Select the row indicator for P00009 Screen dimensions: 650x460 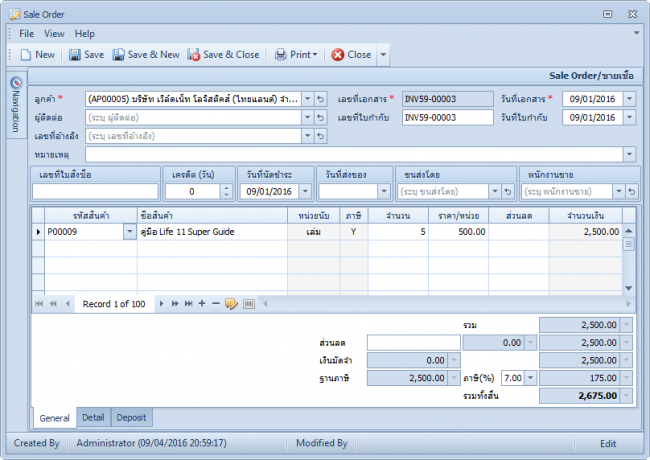(38, 232)
